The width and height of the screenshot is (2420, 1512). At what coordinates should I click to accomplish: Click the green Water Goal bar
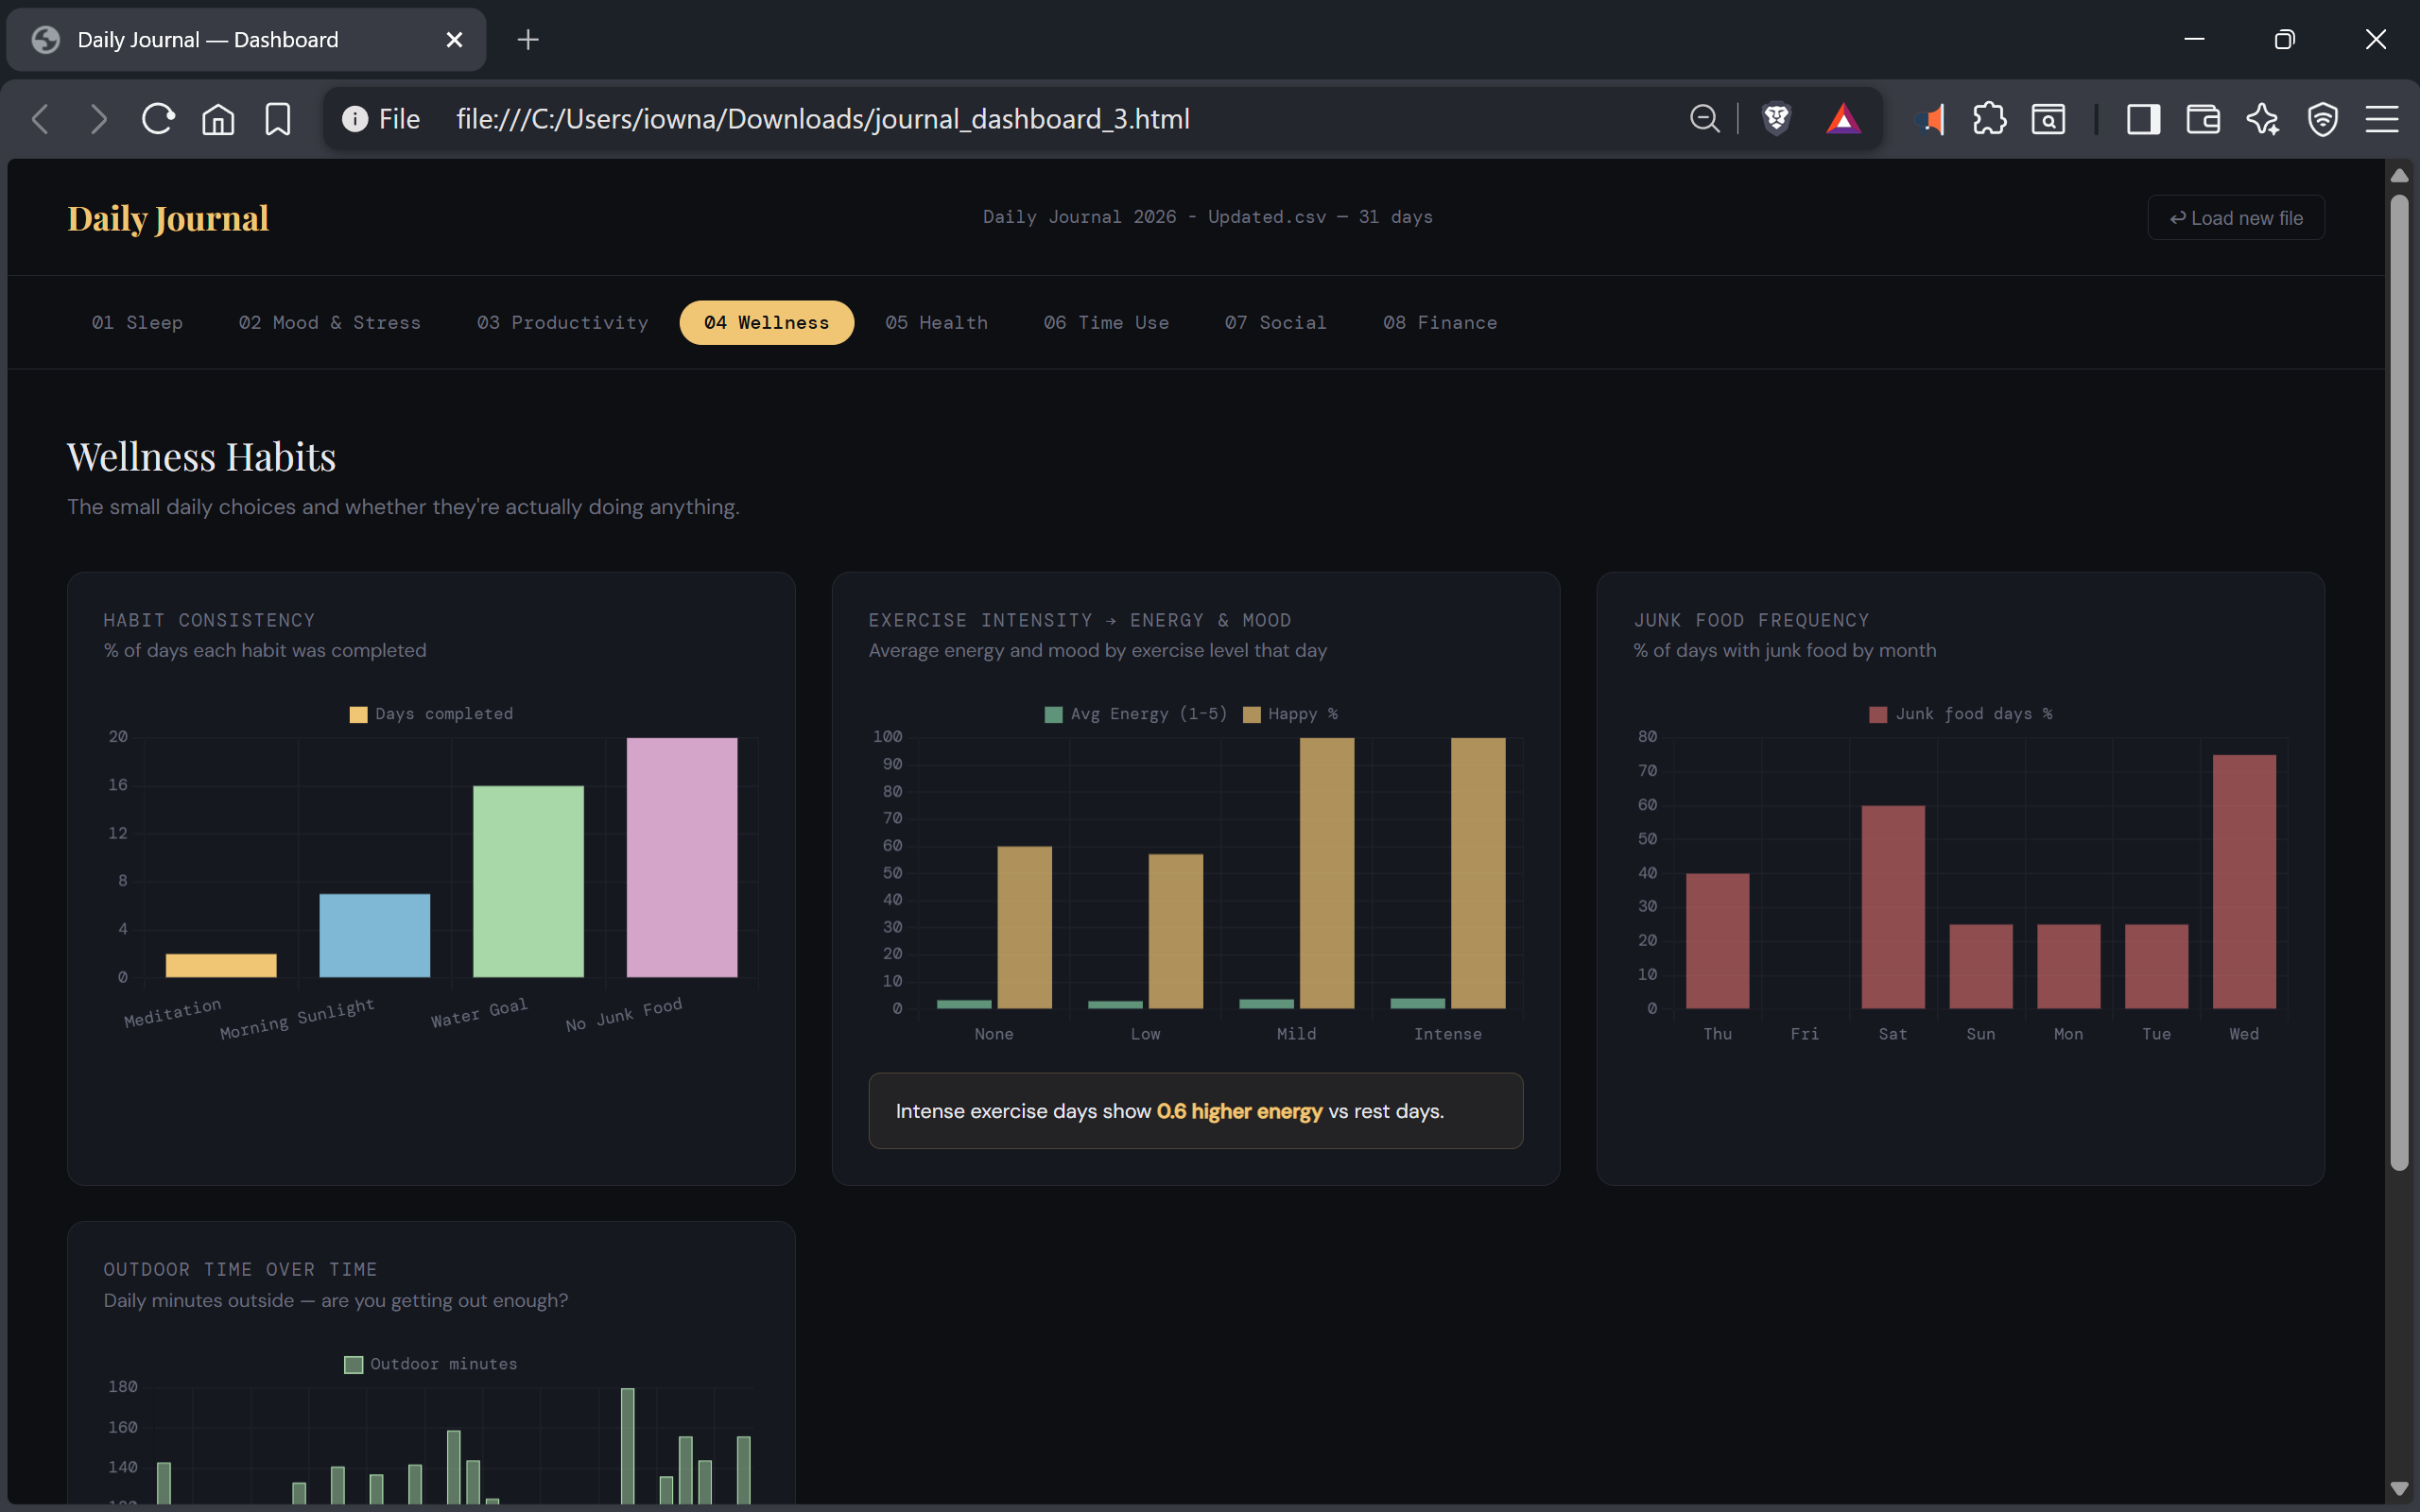point(528,881)
